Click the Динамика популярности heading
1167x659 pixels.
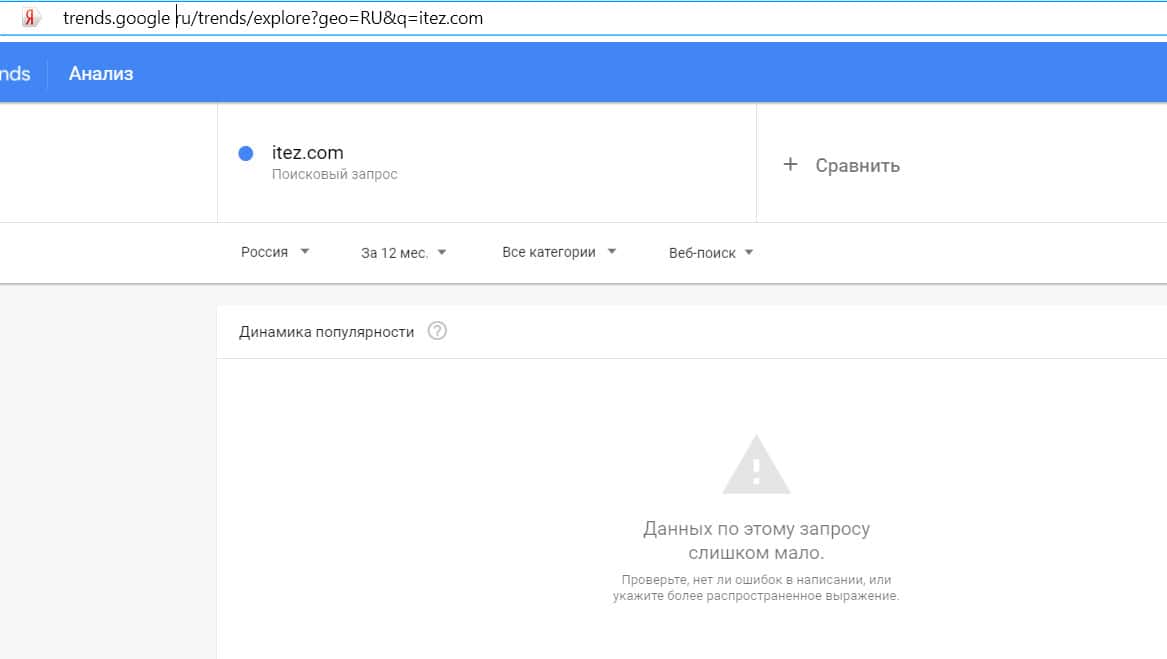[x=326, y=332]
